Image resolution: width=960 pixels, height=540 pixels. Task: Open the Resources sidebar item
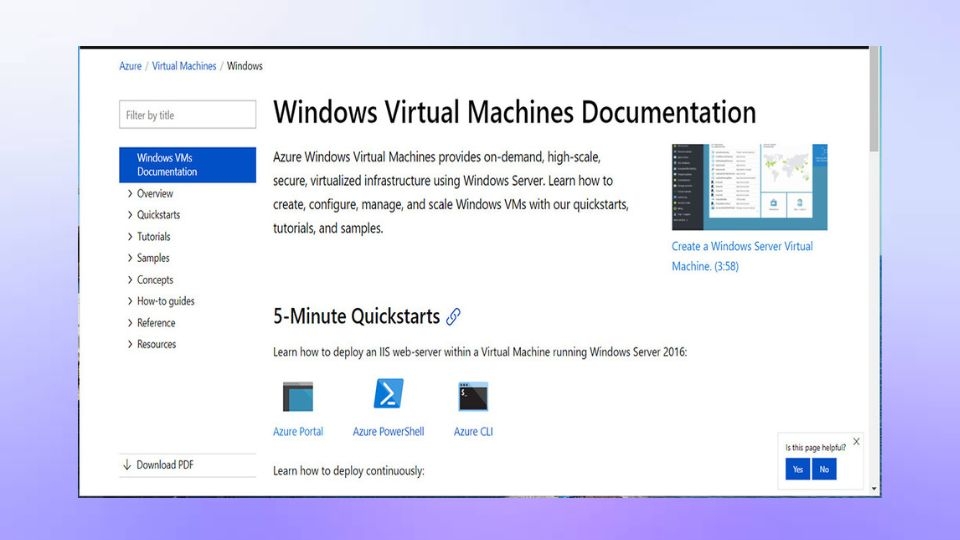pos(156,344)
